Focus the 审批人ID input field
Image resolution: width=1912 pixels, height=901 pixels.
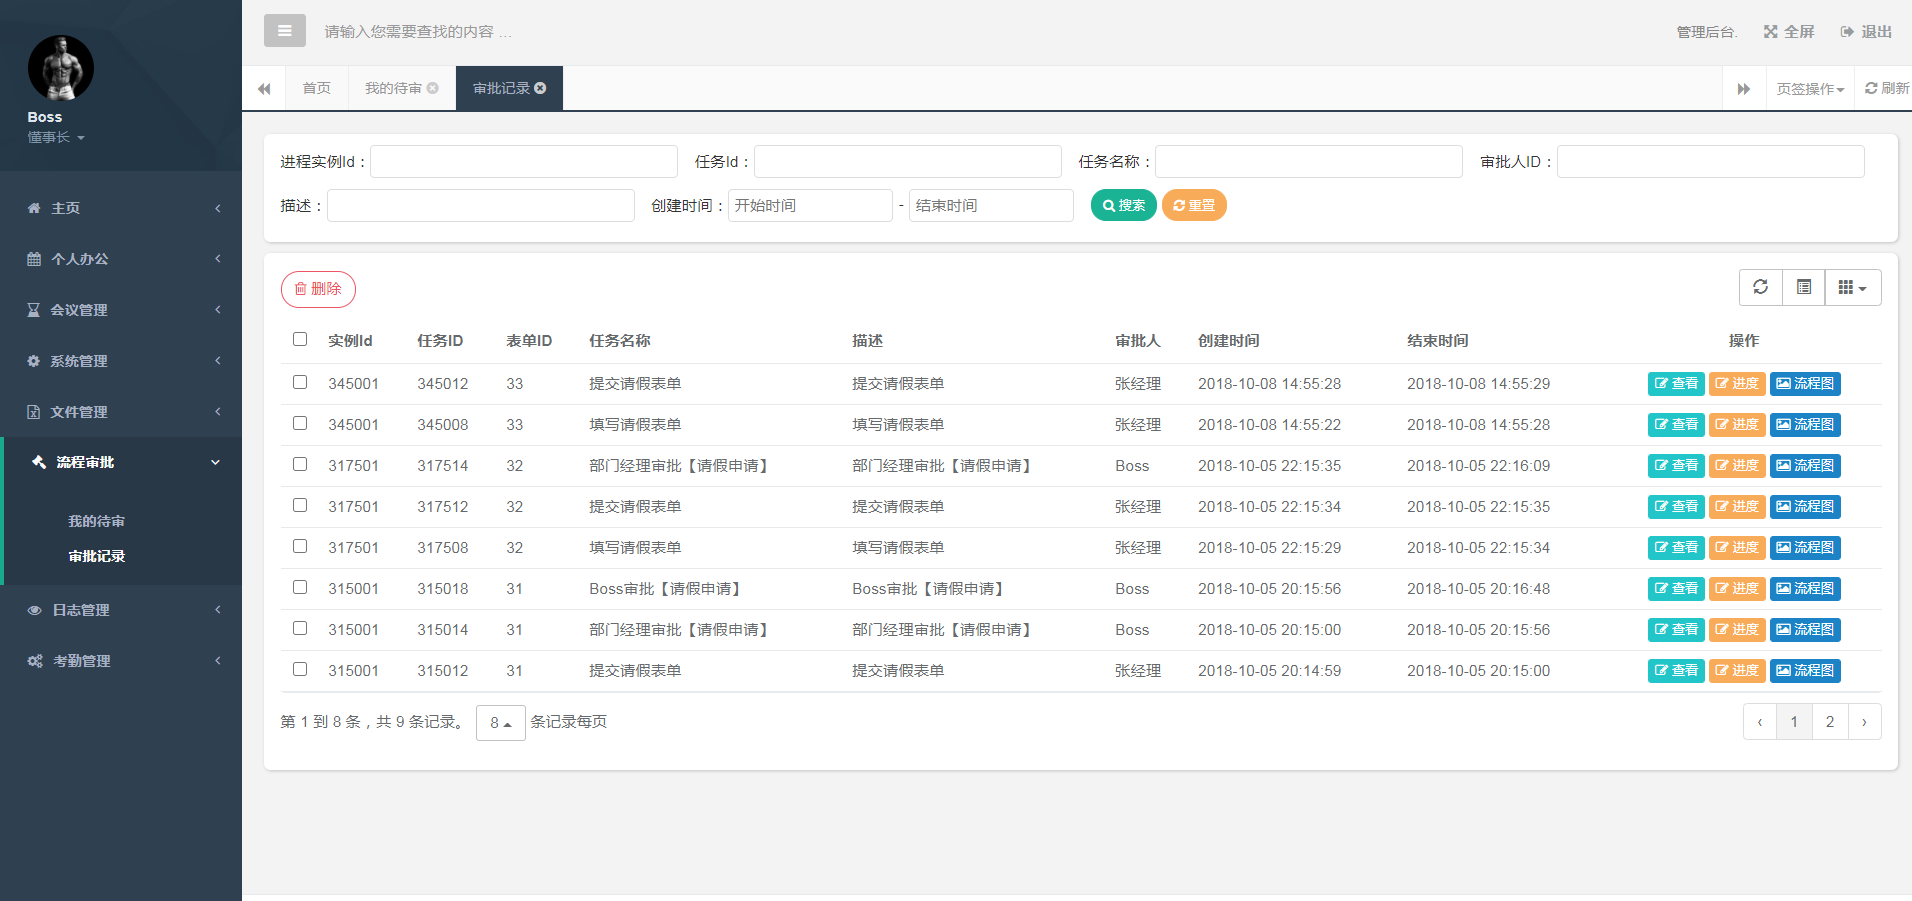pyautogui.click(x=1711, y=162)
